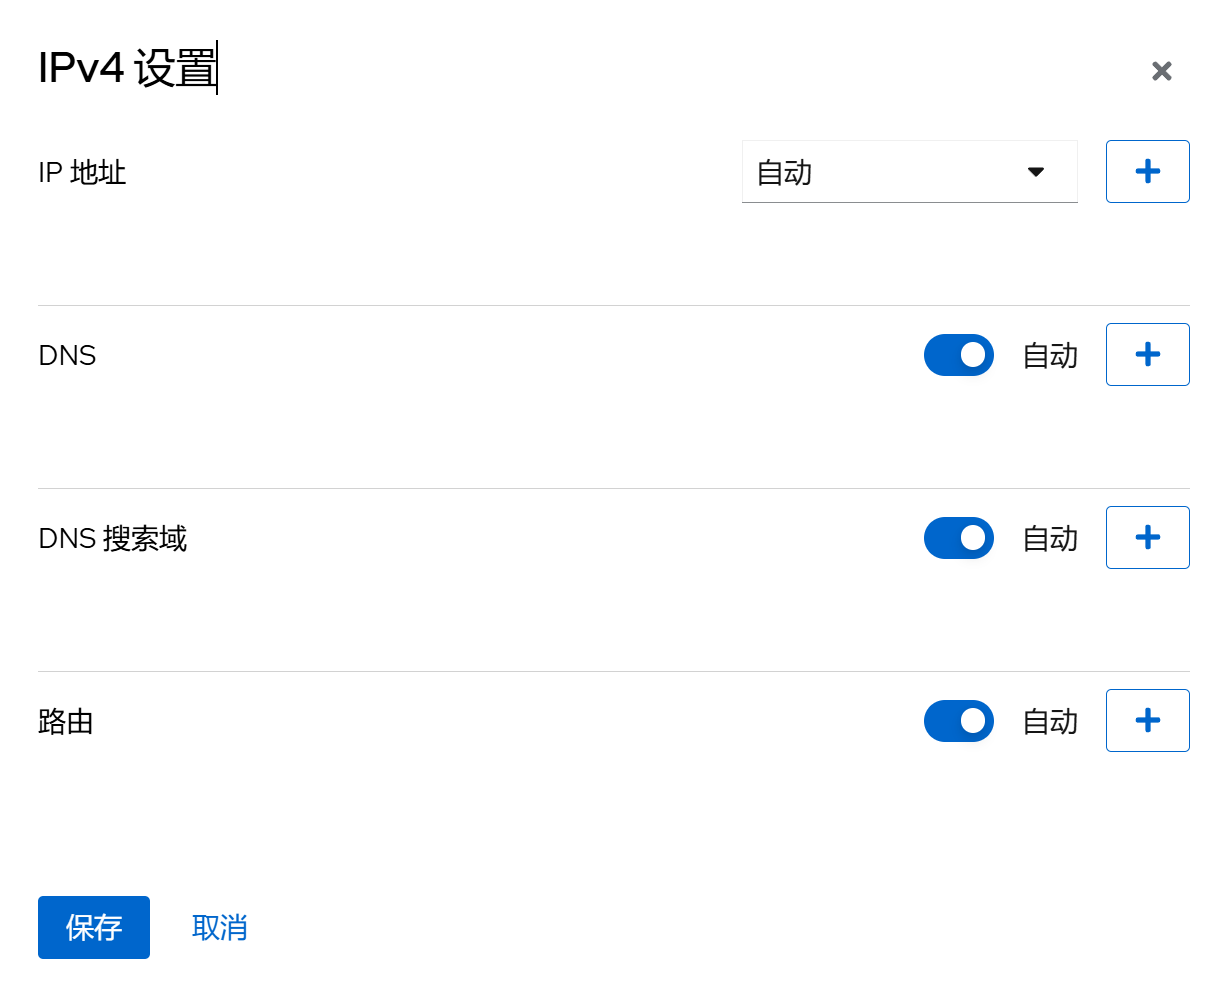Save the IPv4 settings with 保存
This screenshot has width=1223, height=997.
tap(94, 927)
